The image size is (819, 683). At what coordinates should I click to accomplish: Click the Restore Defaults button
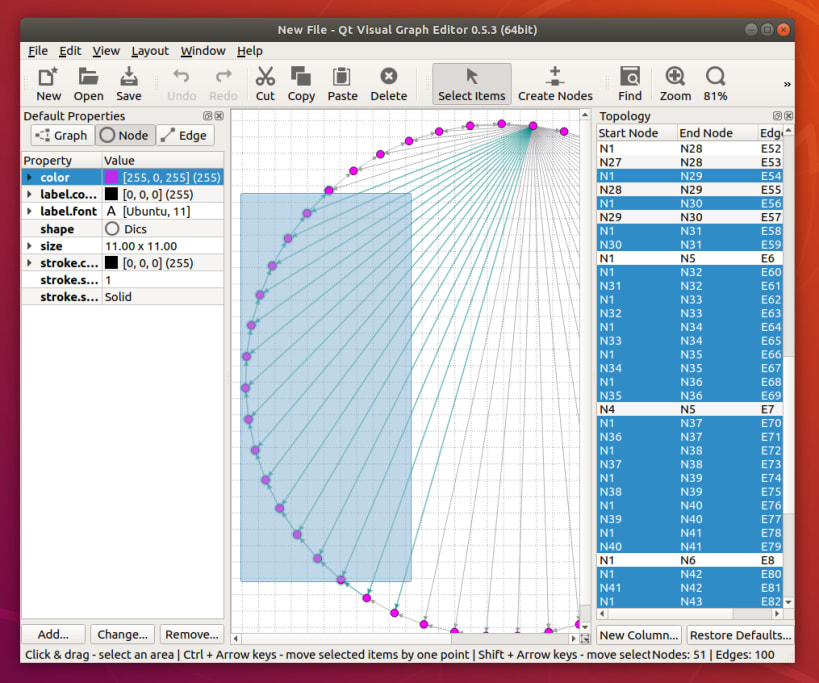tap(740, 635)
